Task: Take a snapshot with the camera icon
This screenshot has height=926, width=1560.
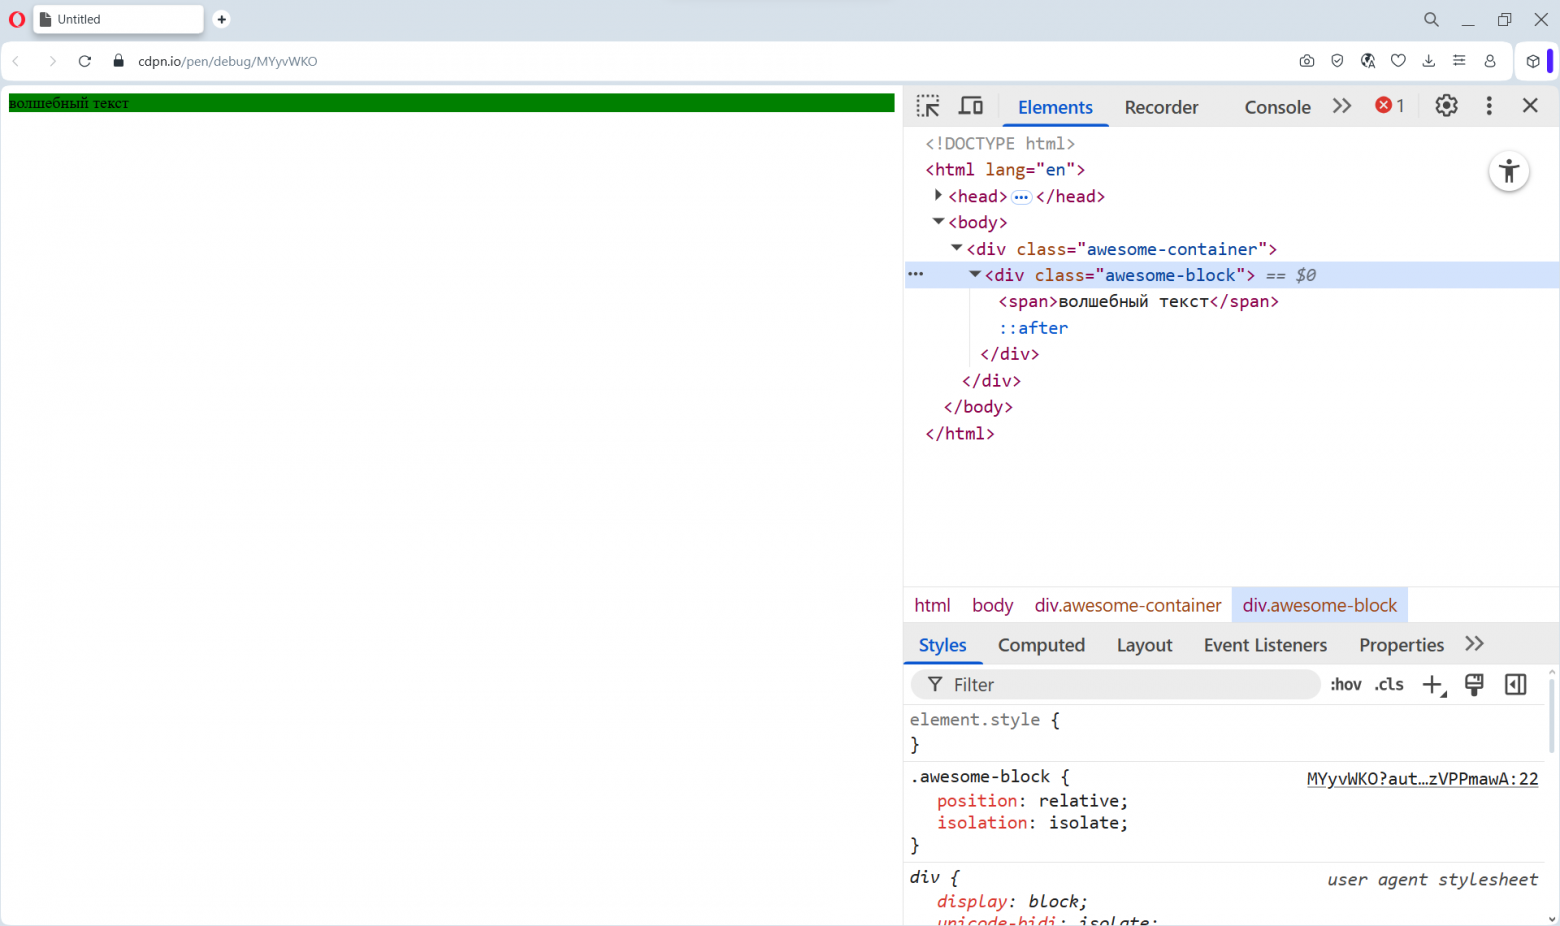Action: point(1307,61)
